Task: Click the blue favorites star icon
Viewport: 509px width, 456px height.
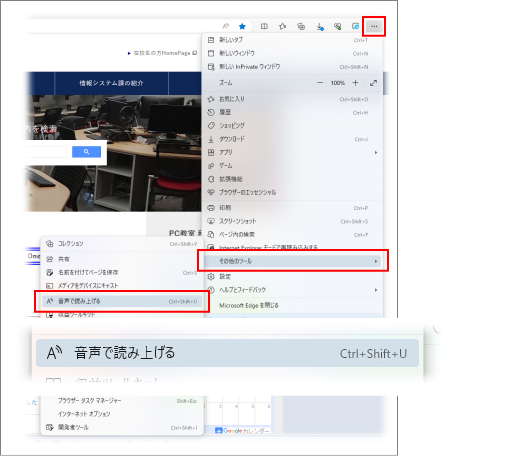Action: 242,26
